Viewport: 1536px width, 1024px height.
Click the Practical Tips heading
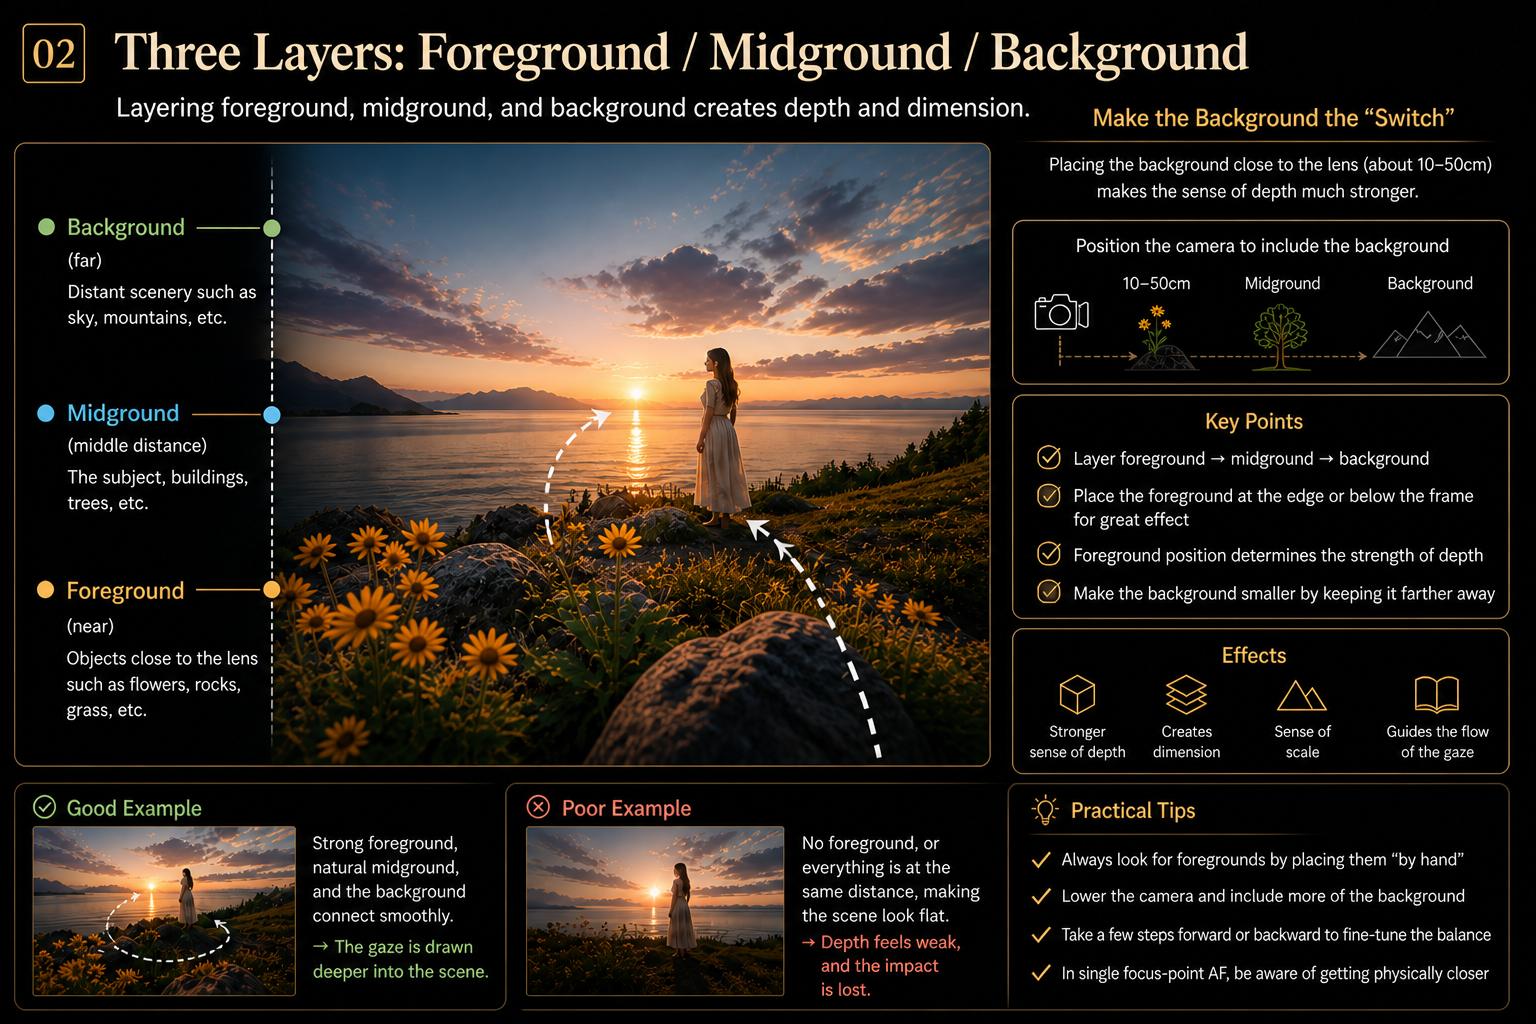(1133, 810)
